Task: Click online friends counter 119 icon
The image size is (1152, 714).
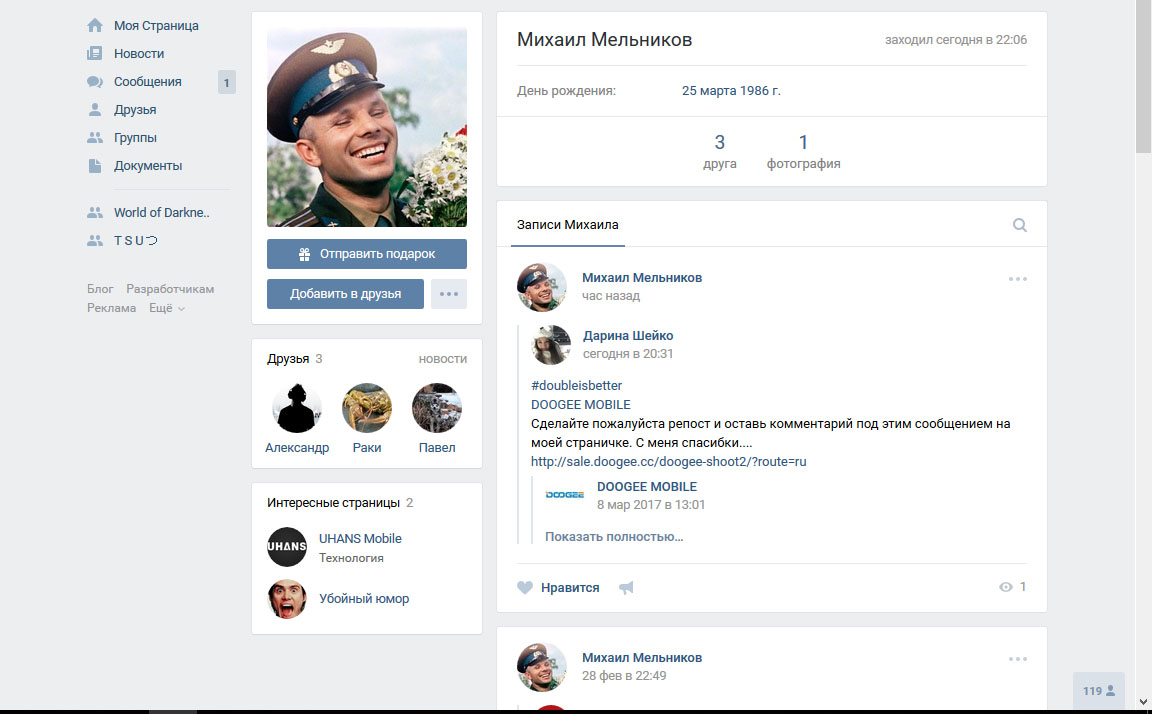Action: pos(1098,690)
